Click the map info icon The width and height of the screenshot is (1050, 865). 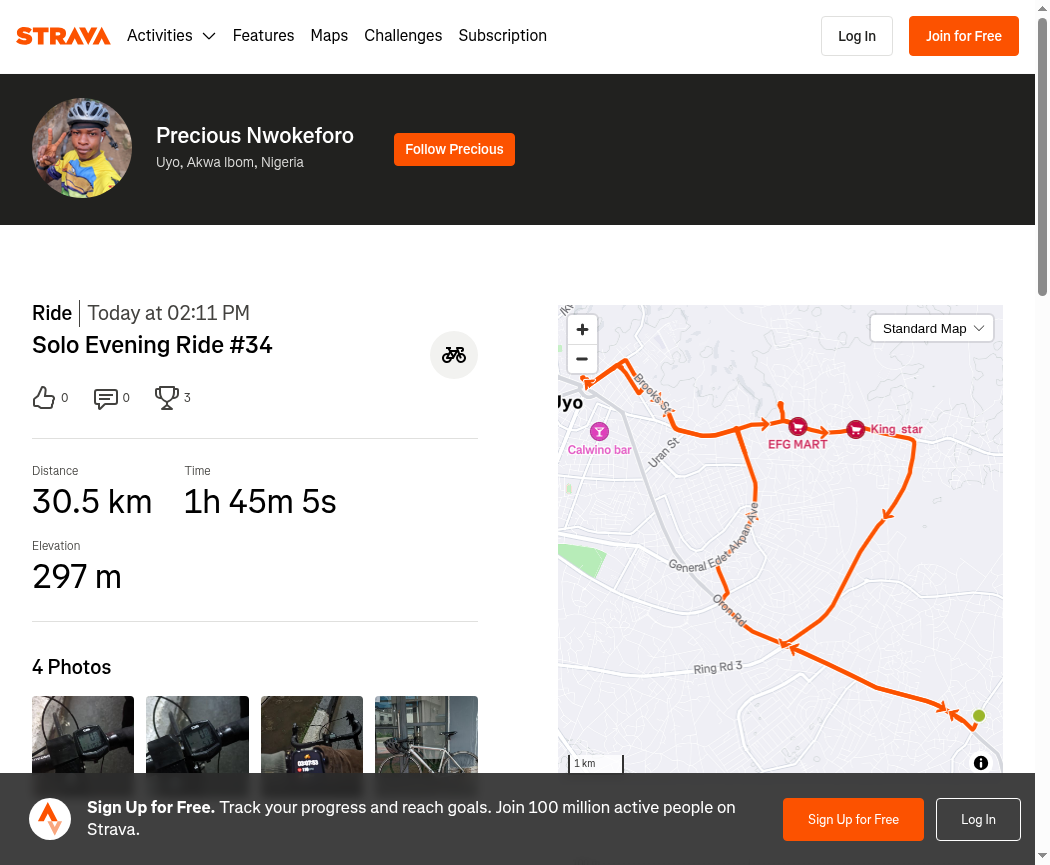981,763
